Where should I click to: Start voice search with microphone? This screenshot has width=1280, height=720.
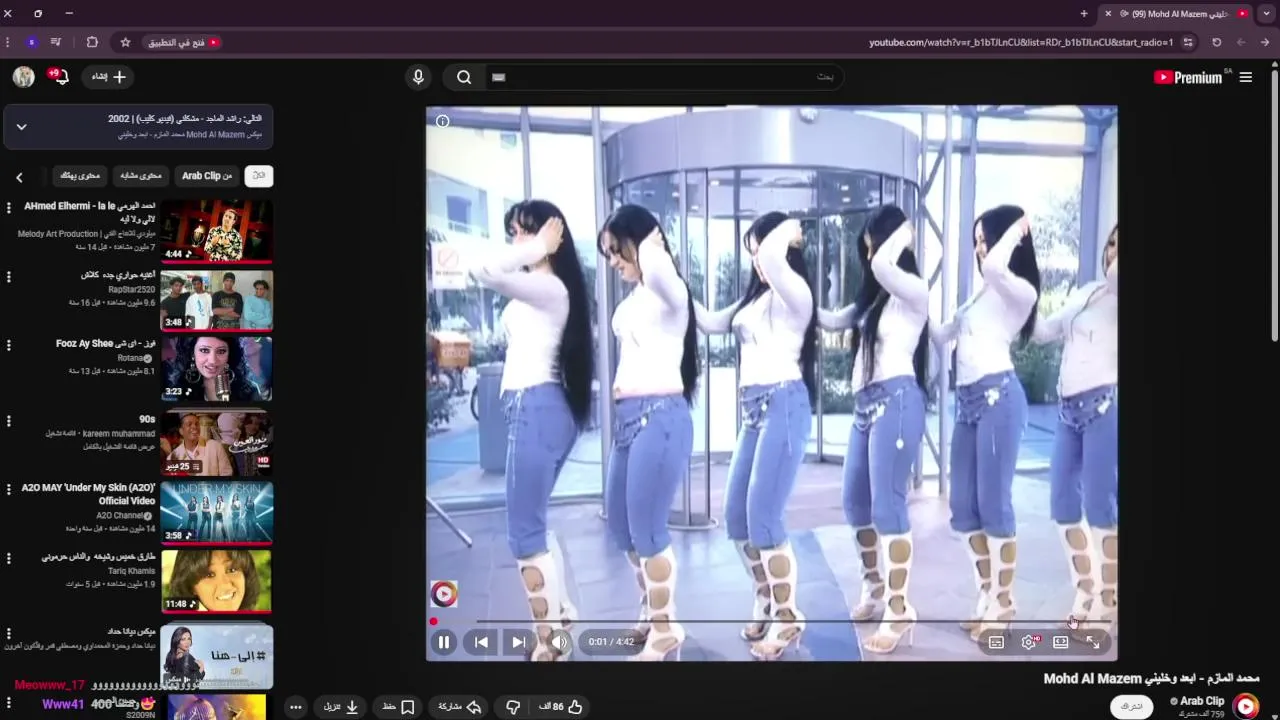(418, 77)
